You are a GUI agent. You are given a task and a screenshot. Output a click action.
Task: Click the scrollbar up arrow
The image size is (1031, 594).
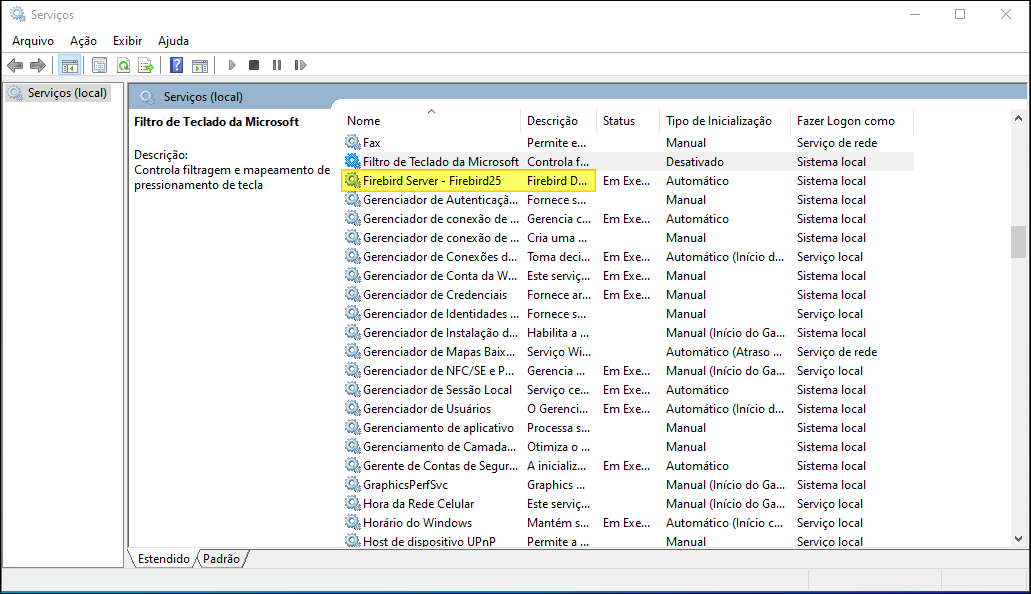pyautogui.click(x=1019, y=118)
